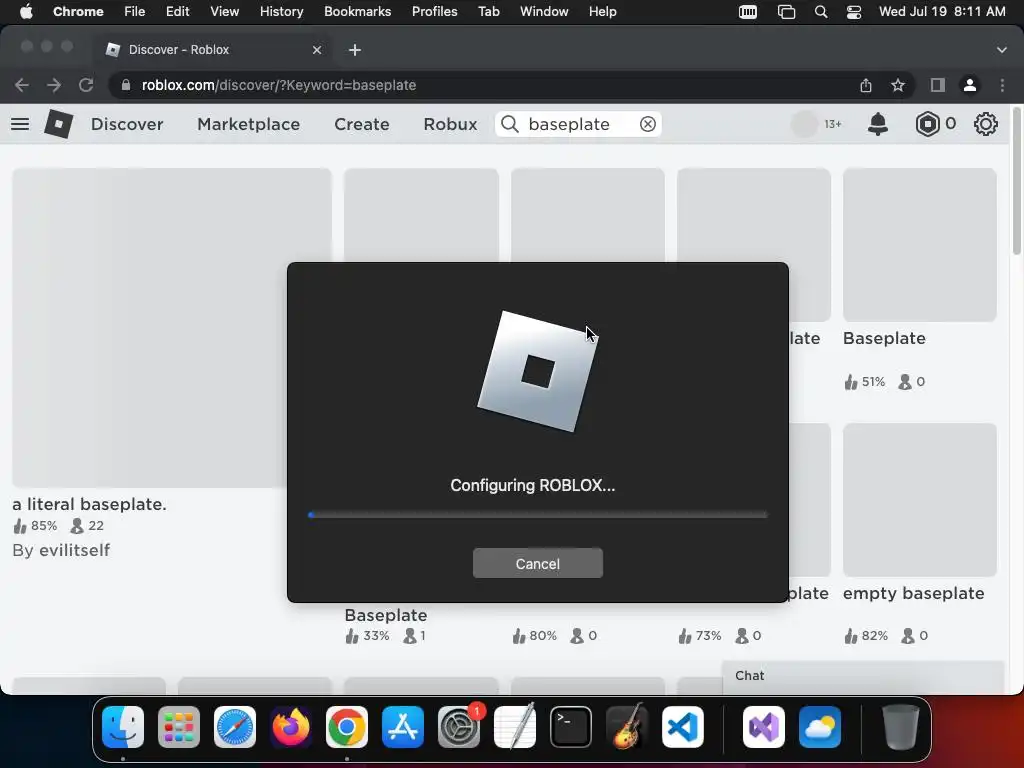1024x768 pixels.
Task: Open the Trash in the Dock
Action: 901,726
